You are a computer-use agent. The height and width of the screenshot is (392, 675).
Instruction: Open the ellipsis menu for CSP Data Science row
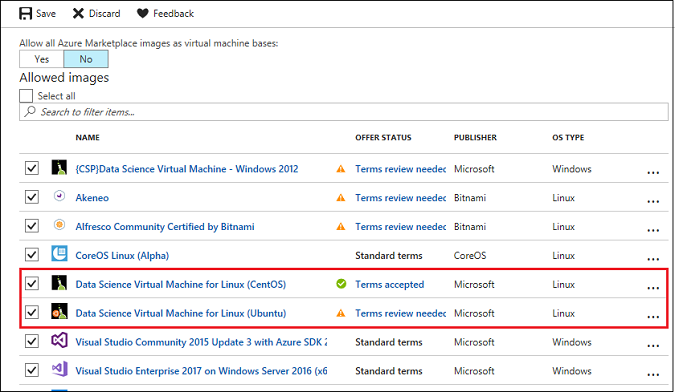coord(653,173)
